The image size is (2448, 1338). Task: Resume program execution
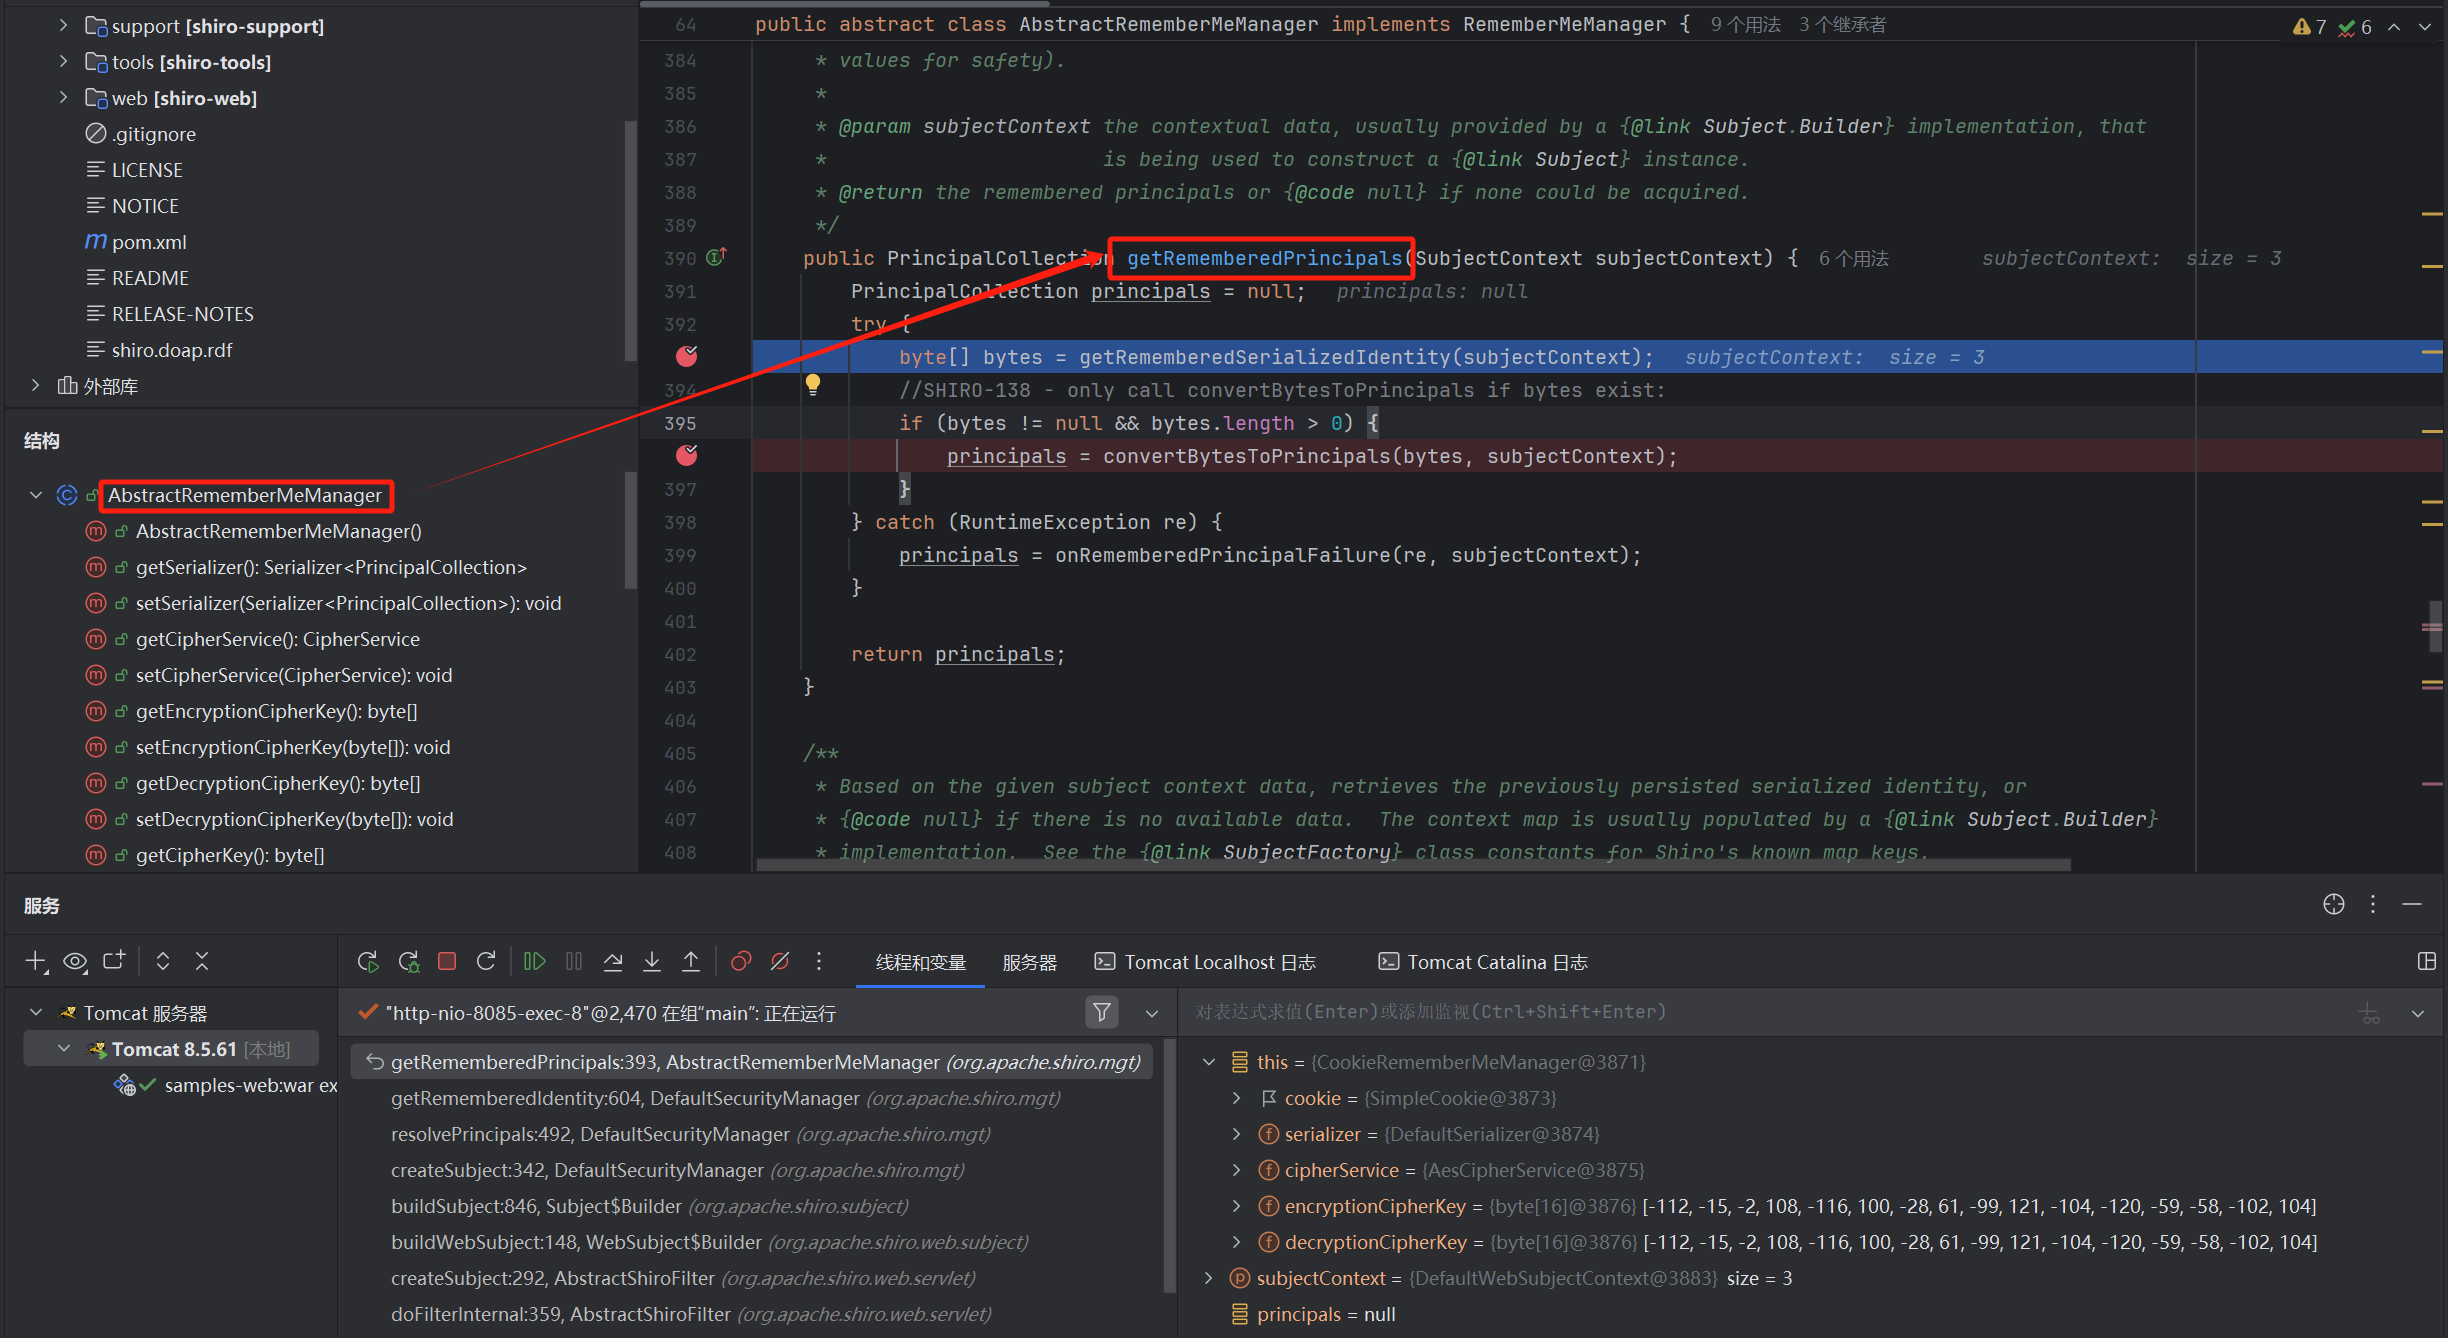(535, 961)
